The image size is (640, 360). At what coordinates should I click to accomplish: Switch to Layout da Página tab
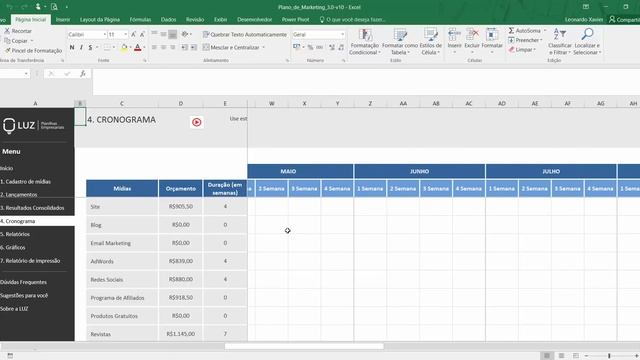coord(100,20)
